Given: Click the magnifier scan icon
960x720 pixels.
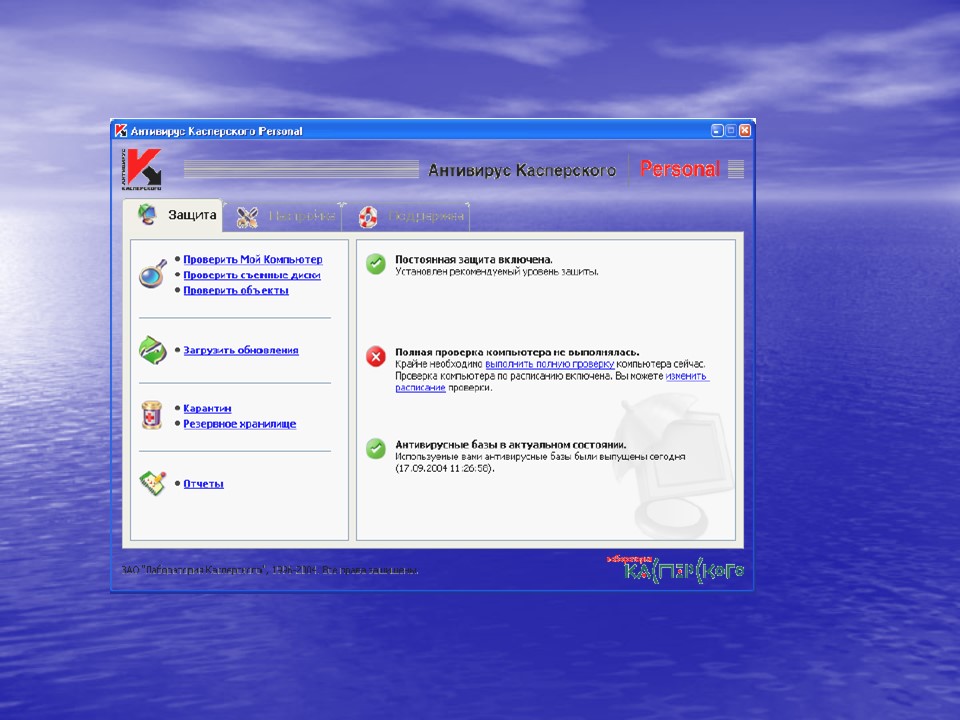Looking at the screenshot, I should point(151,274).
